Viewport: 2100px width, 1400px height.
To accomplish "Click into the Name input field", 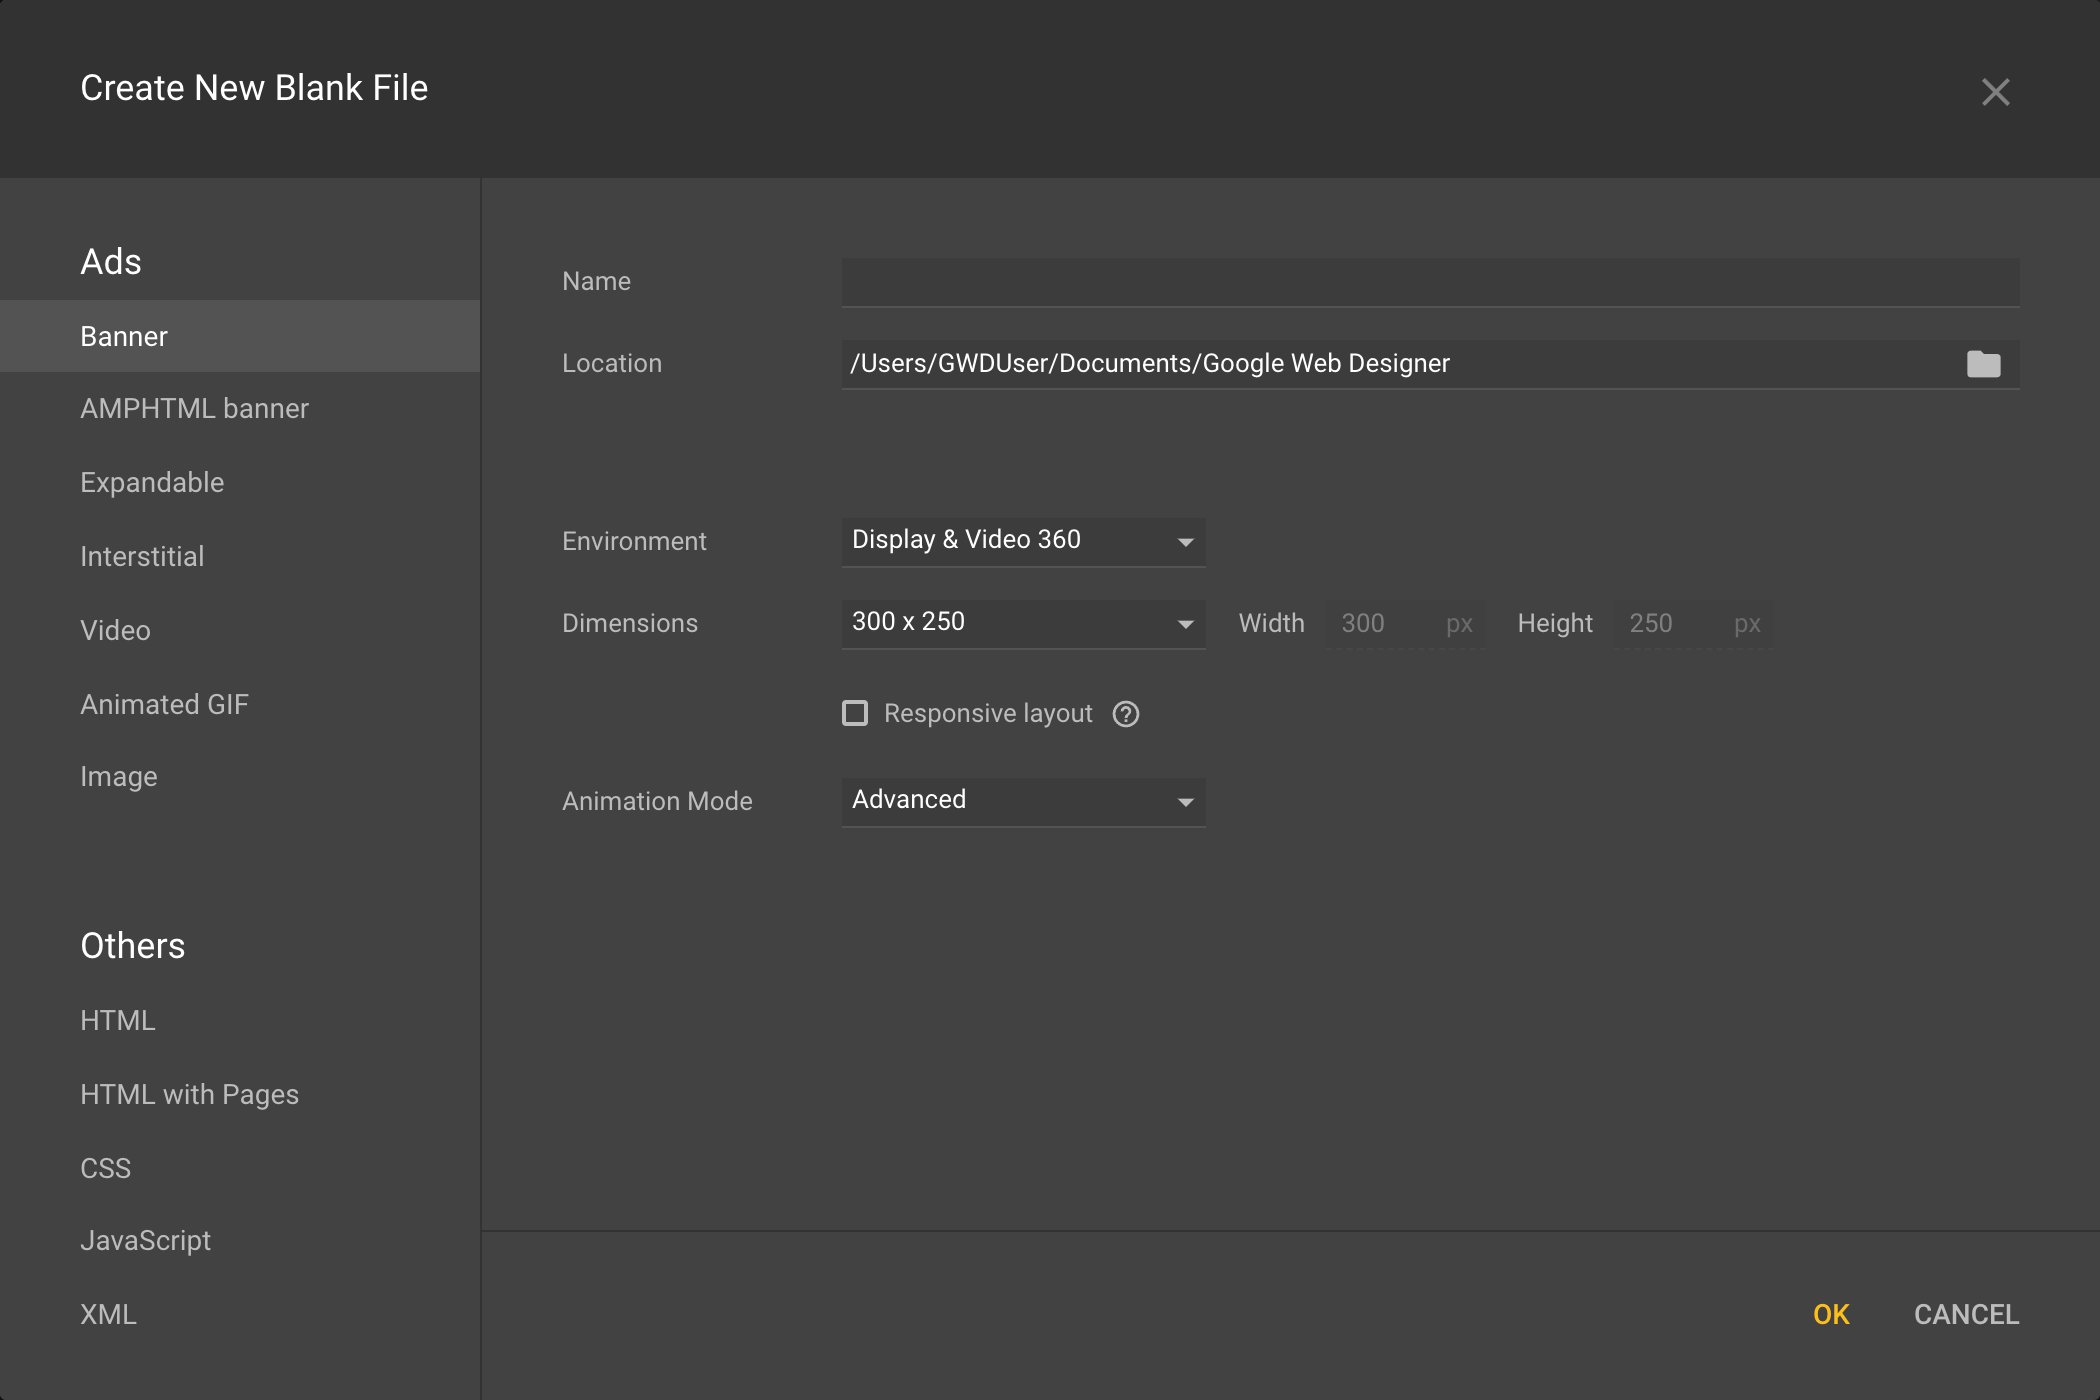I will 1429,282.
